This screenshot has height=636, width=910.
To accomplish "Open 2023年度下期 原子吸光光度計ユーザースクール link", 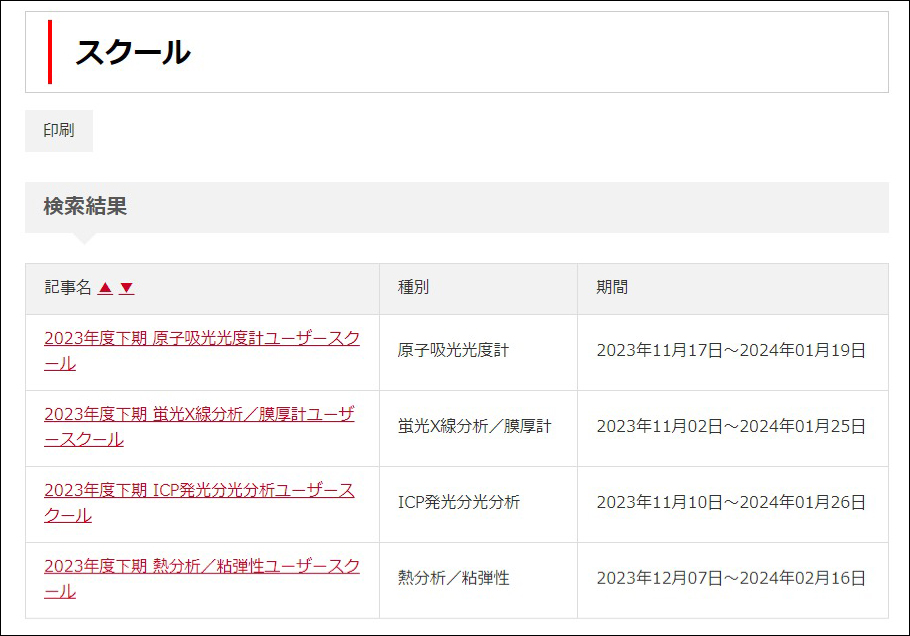I will tap(201, 351).
